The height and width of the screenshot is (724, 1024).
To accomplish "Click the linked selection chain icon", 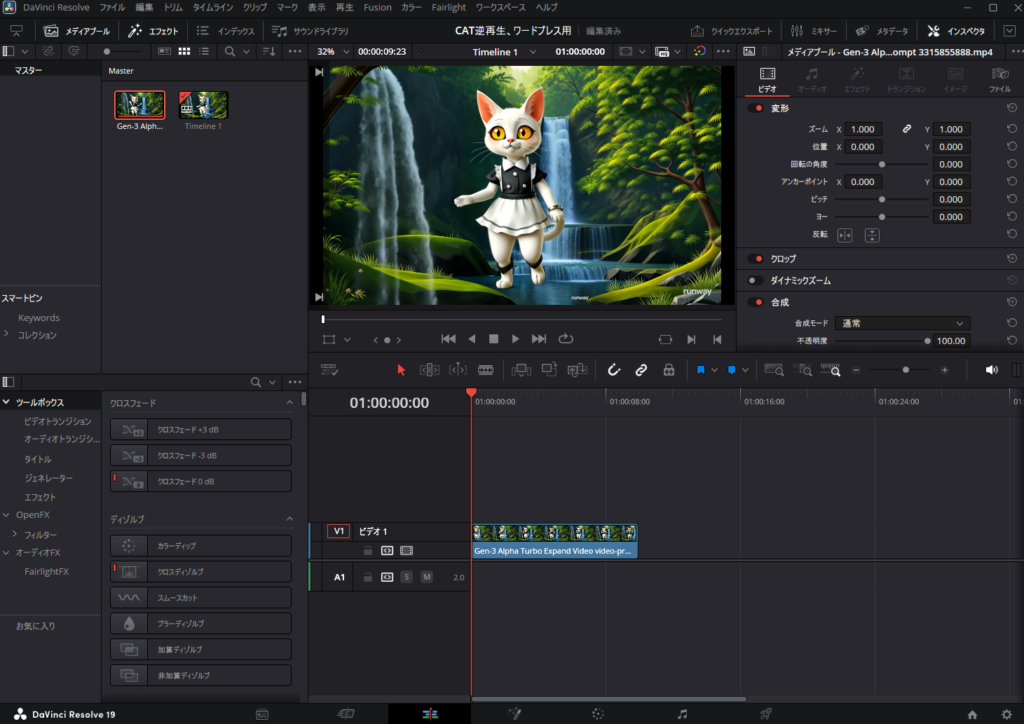I will tap(641, 370).
